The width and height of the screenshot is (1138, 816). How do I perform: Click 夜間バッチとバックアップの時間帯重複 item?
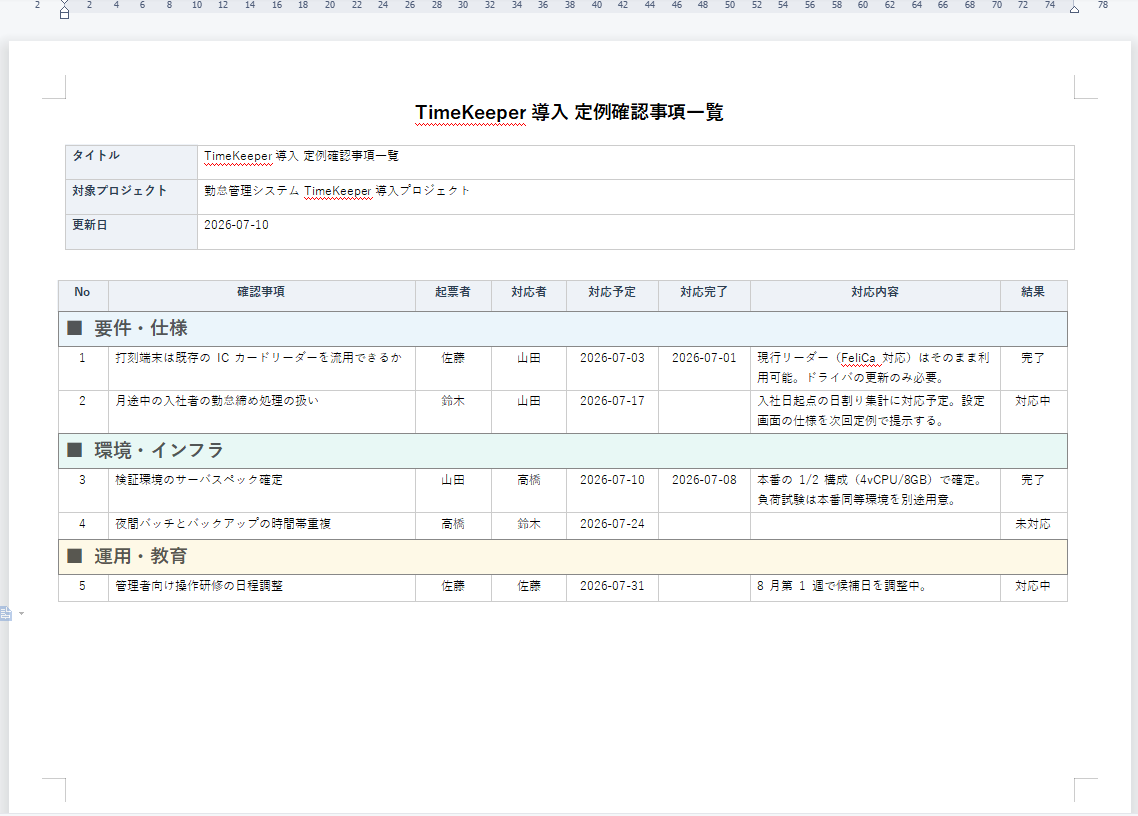point(223,523)
